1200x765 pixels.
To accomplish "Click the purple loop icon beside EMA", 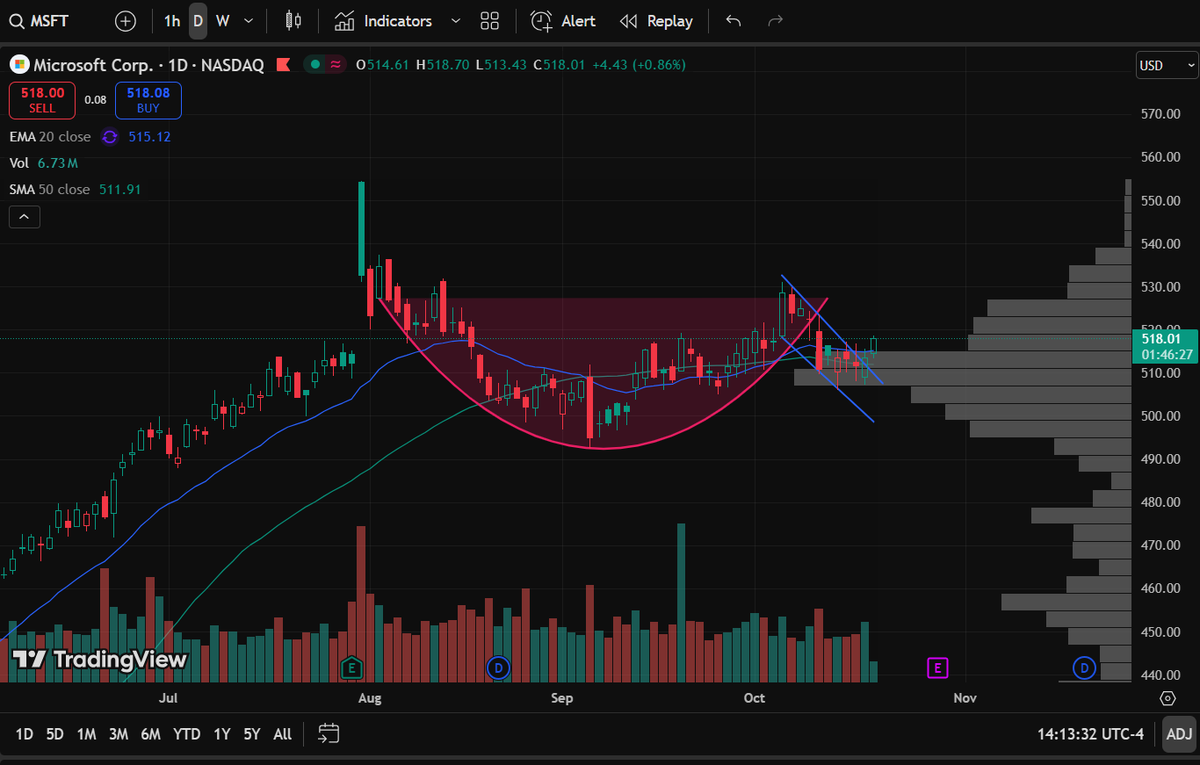I will (110, 137).
